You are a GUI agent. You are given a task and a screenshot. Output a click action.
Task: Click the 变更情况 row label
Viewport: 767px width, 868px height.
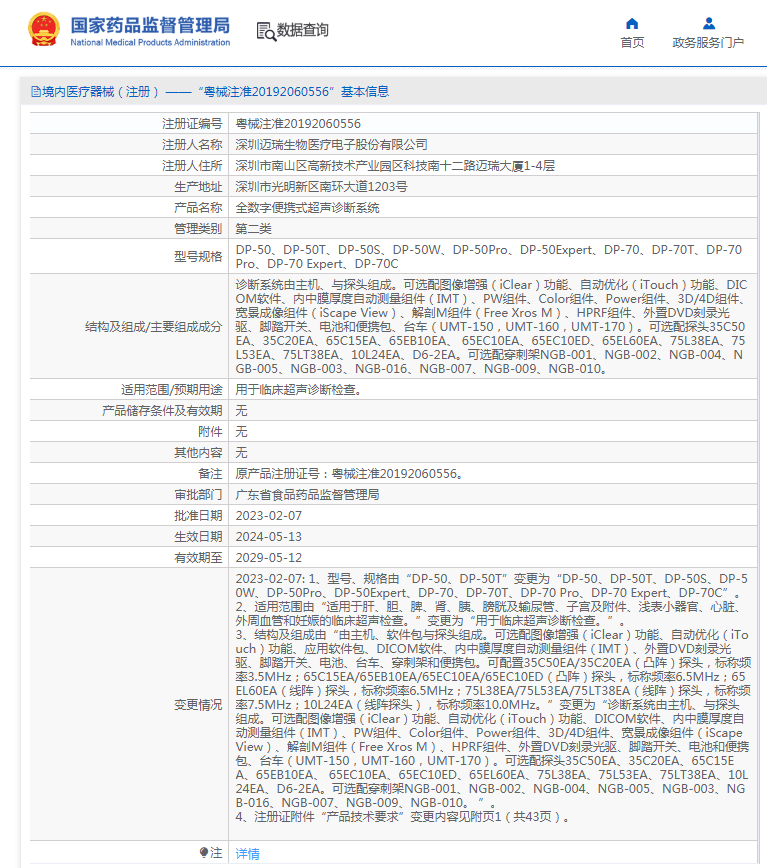(x=198, y=705)
